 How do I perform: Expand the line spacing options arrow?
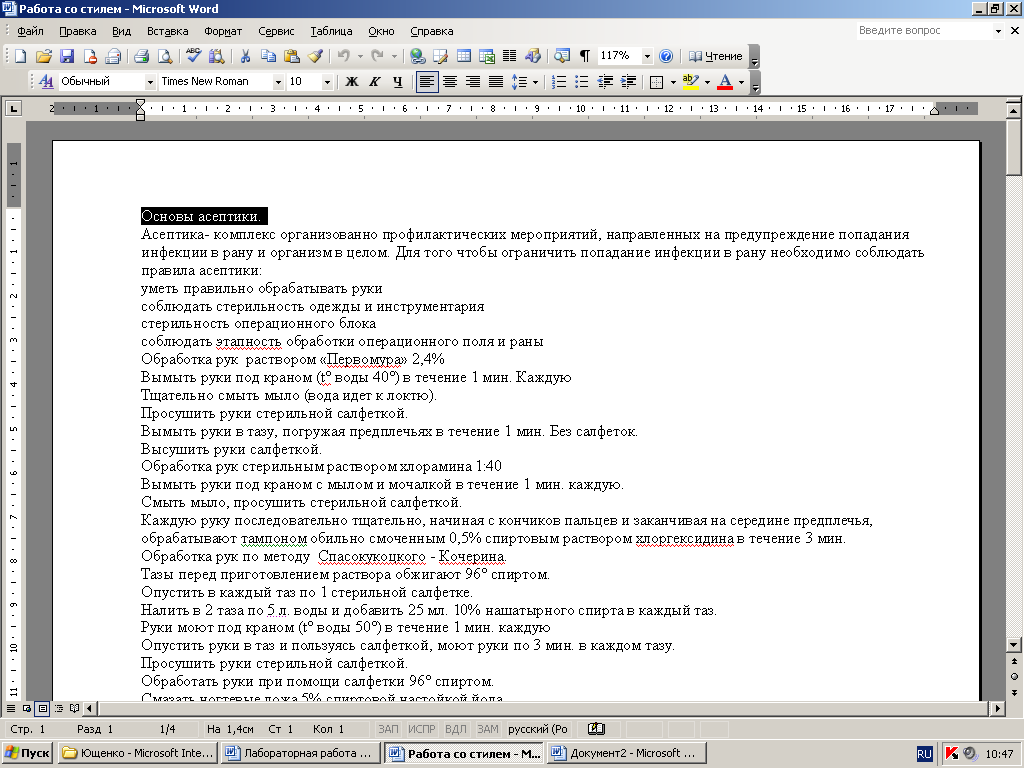pos(536,82)
